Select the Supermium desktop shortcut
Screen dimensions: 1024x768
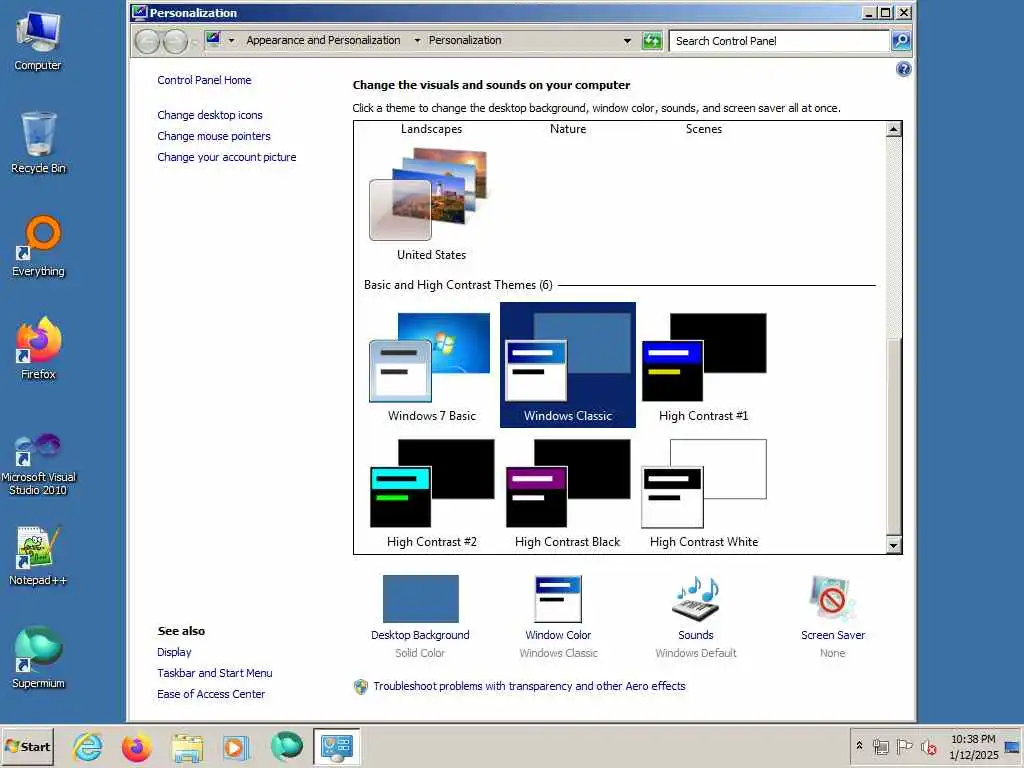coord(38,658)
